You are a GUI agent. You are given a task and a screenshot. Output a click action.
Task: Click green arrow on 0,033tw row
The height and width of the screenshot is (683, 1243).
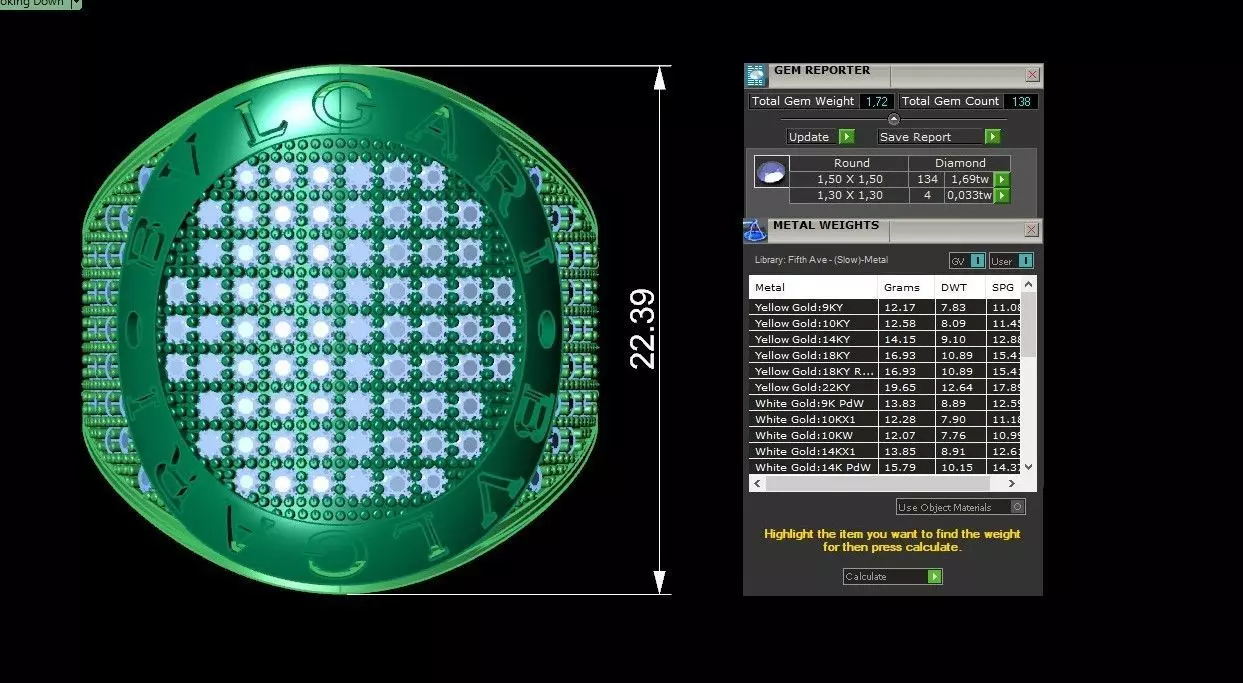(x=1002, y=196)
